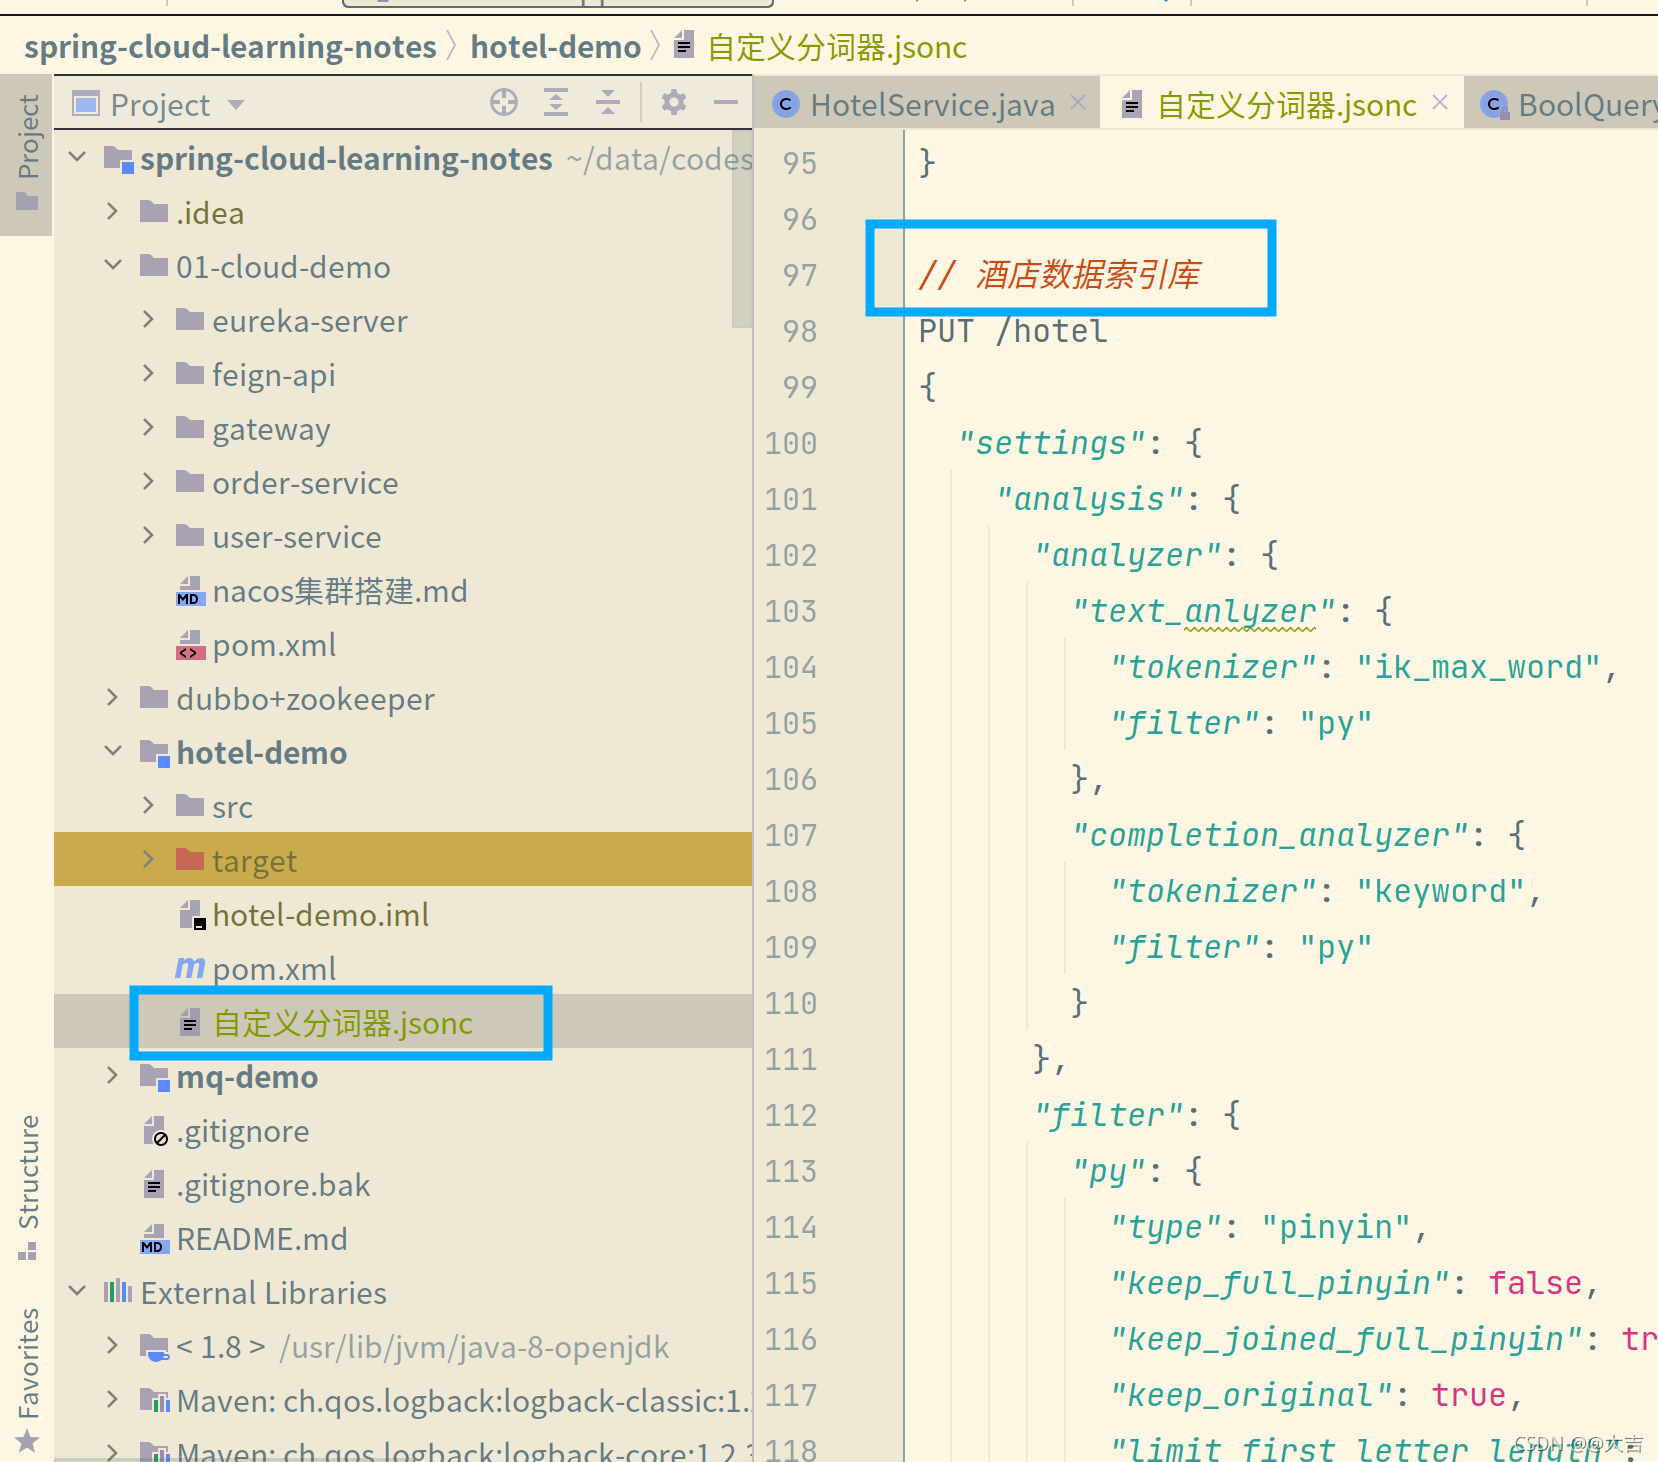Select pom.xml under 01-cloud-demo
Image resolution: width=1658 pixels, height=1462 pixels.
click(274, 645)
